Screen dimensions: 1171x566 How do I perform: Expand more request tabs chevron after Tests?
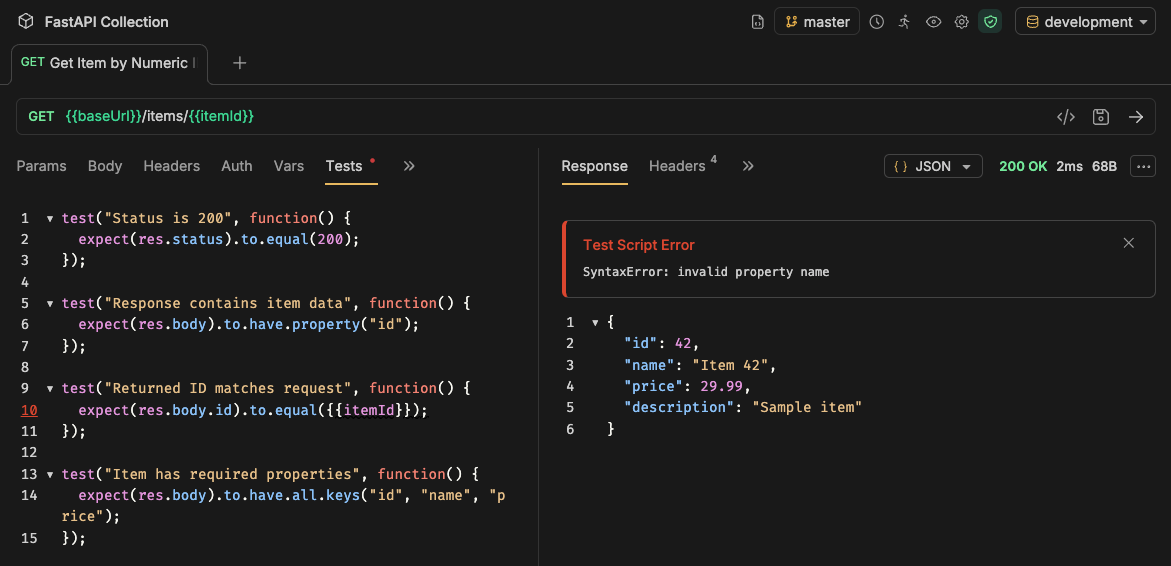[x=409, y=166]
